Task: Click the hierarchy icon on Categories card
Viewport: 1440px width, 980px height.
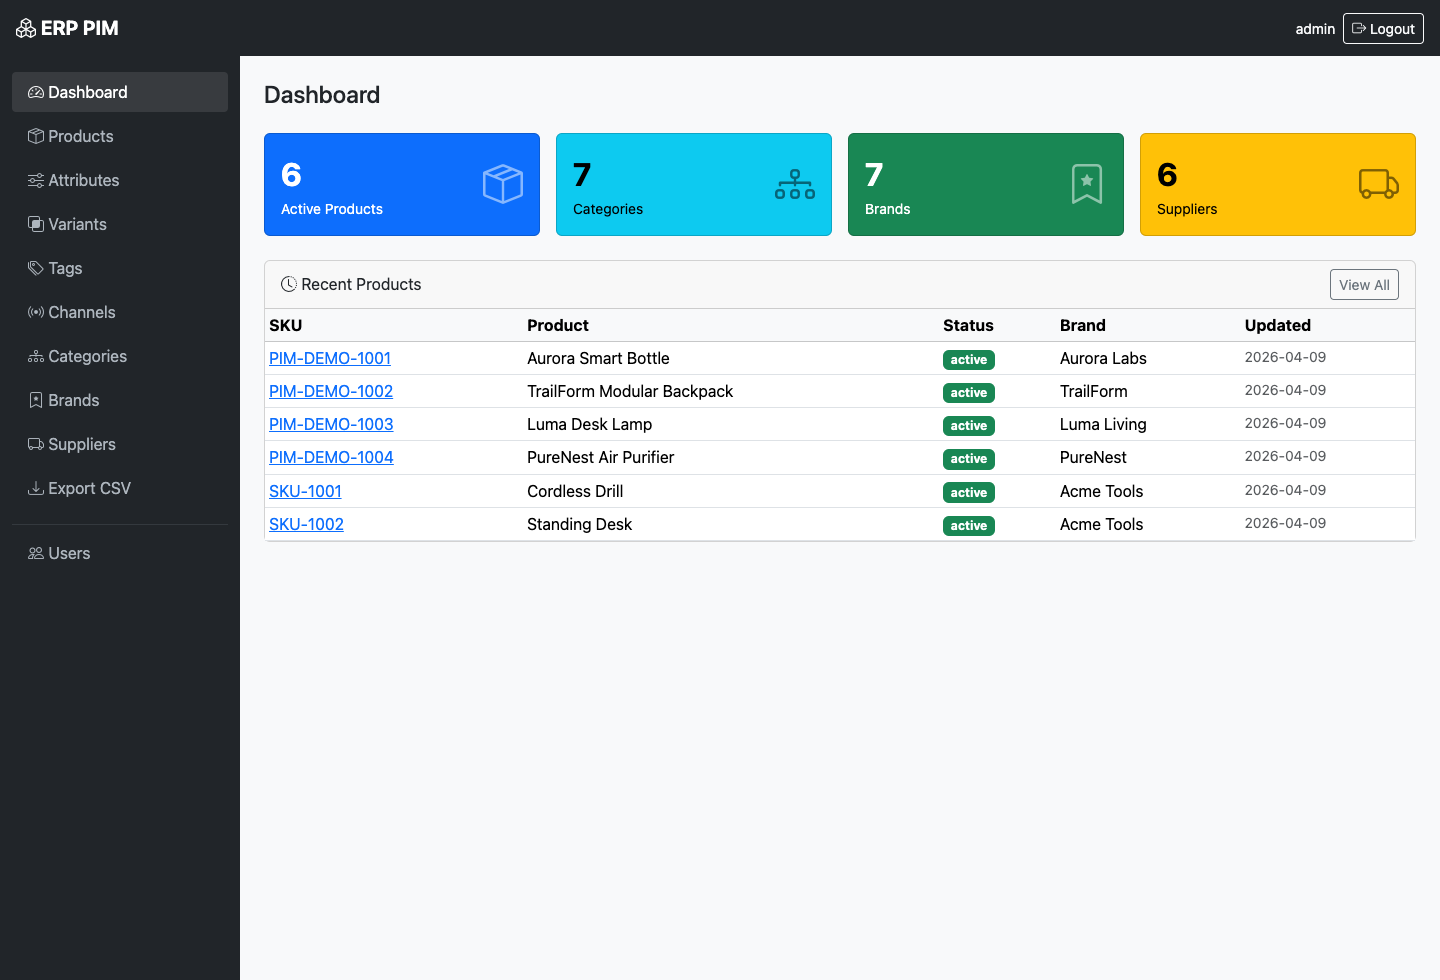Action: (794, 184)
